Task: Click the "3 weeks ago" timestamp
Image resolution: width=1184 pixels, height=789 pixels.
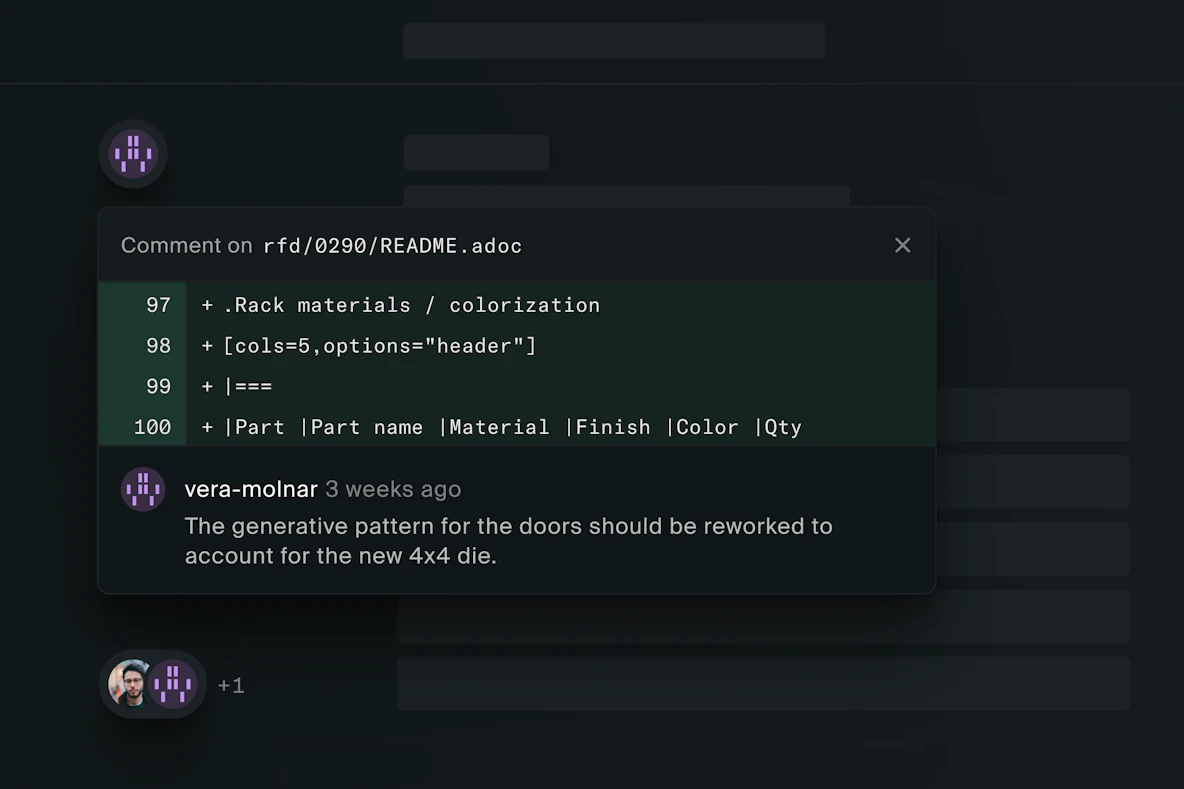Action: click(x=393, y=489)
